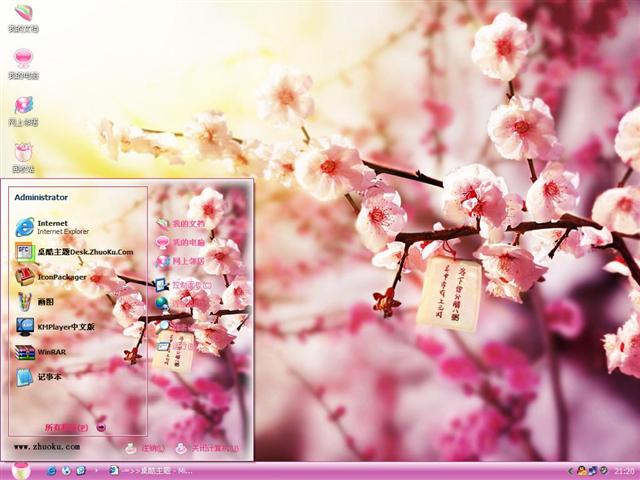Viewport: 640px width, 480px height.
Task: Expand the quick launch chevron arrow
Action: coord(97,471)
